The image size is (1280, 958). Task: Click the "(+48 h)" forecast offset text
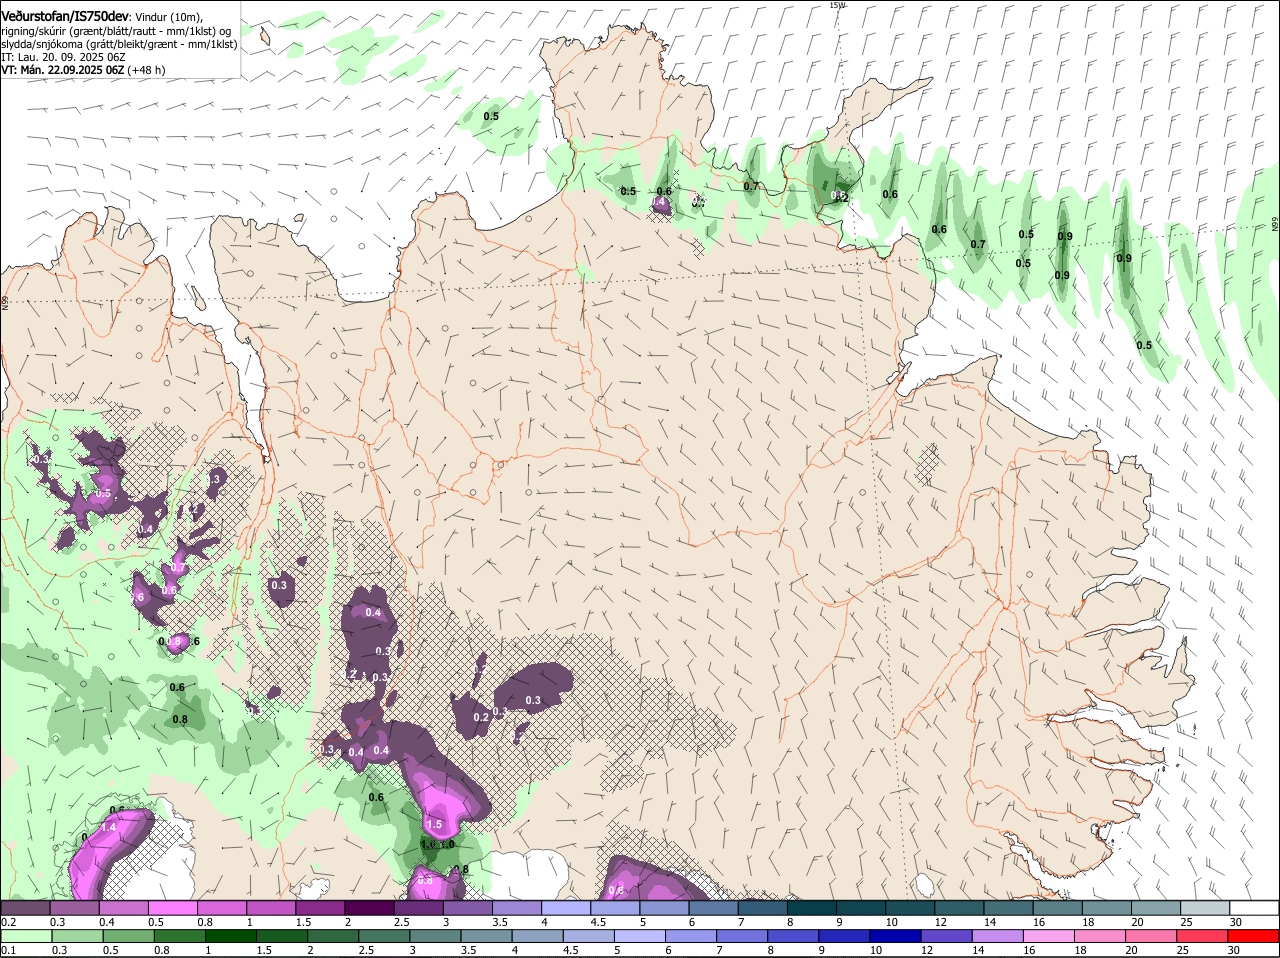pyautogui.click(x=147, y=70)
